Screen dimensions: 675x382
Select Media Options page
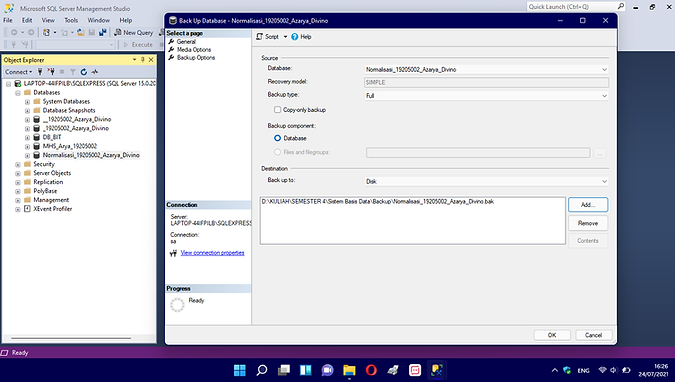(194, 50)
